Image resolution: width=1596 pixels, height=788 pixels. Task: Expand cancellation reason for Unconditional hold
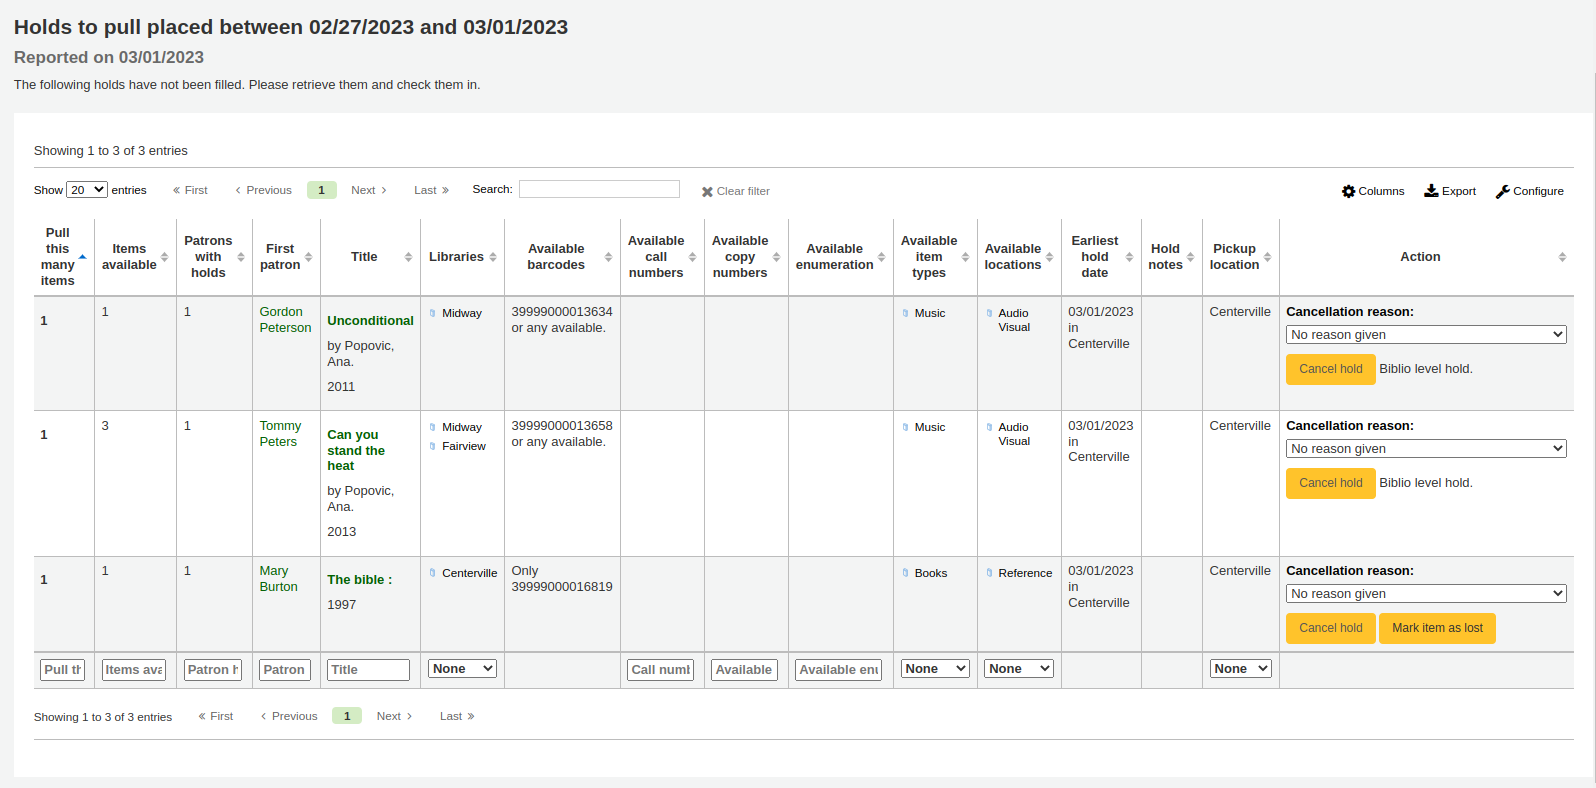pyautogui.click(x=1425, y=335)
